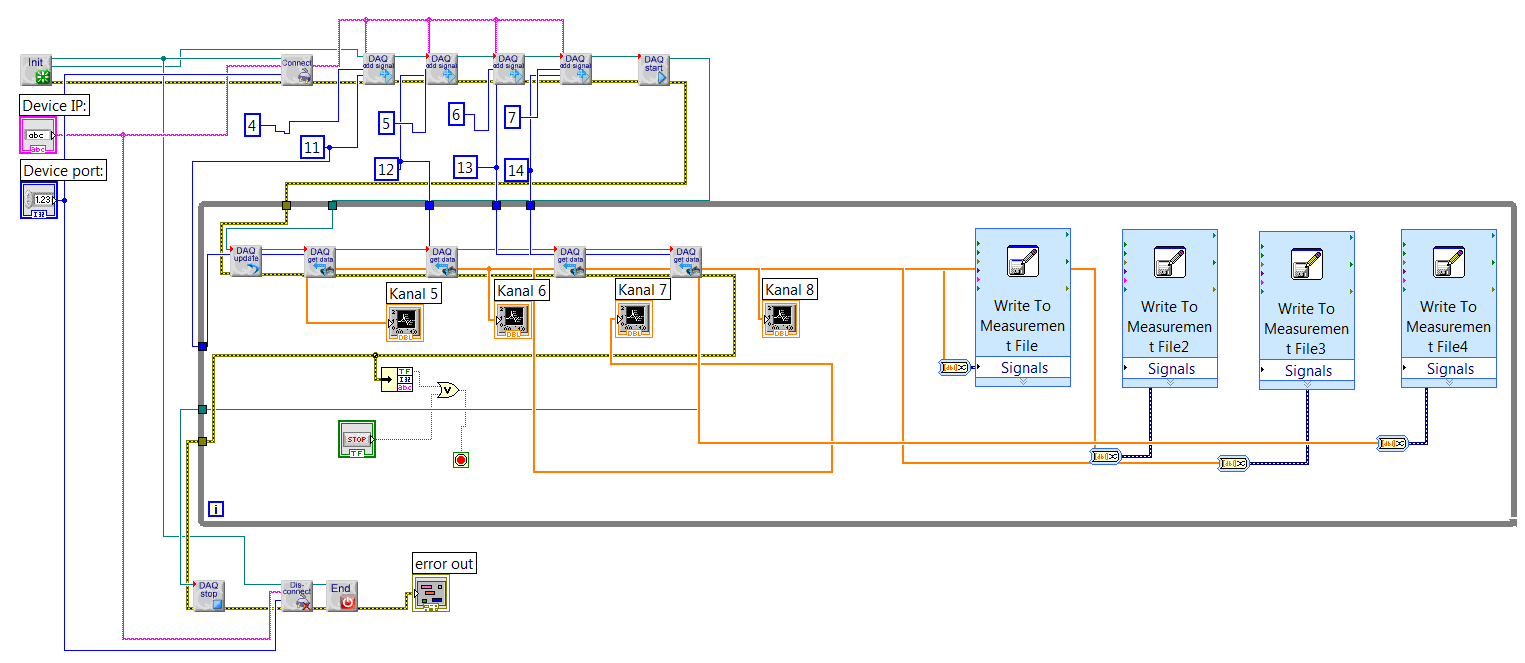Screen dimensions: 1525x663
Task: Select the numeric constant 5
Action: (386, 124)
